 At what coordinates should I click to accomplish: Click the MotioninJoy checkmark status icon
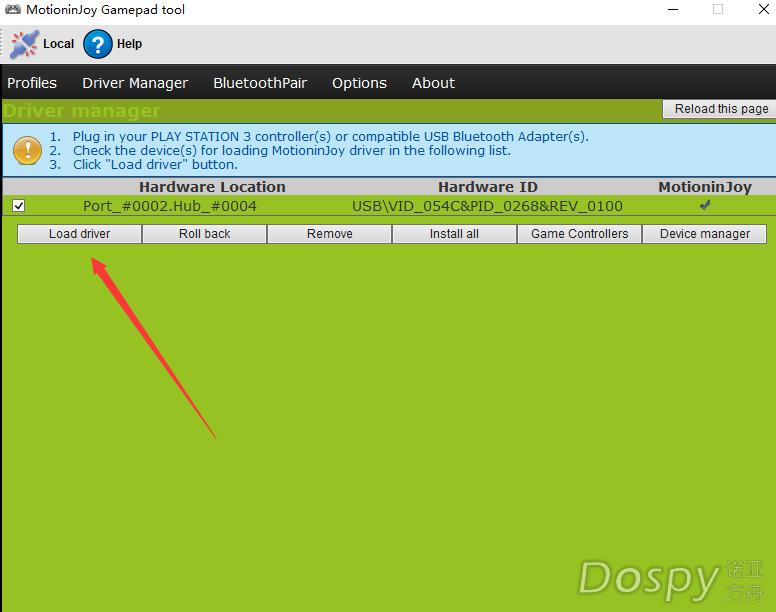pos(705,205)
